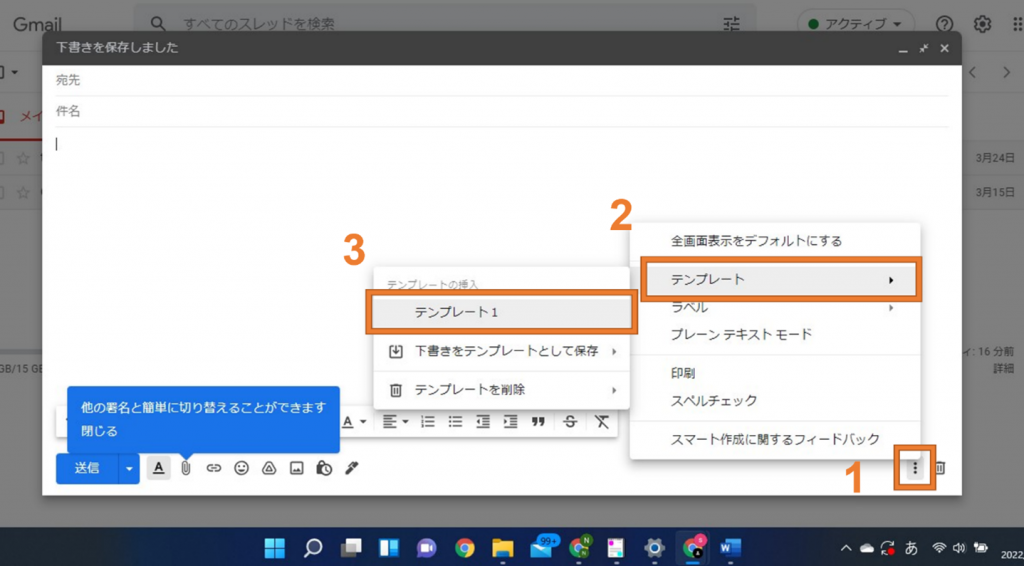1024x566 pixels.
Task: Select 印刷 from the menu
Action: pos(775,373)
